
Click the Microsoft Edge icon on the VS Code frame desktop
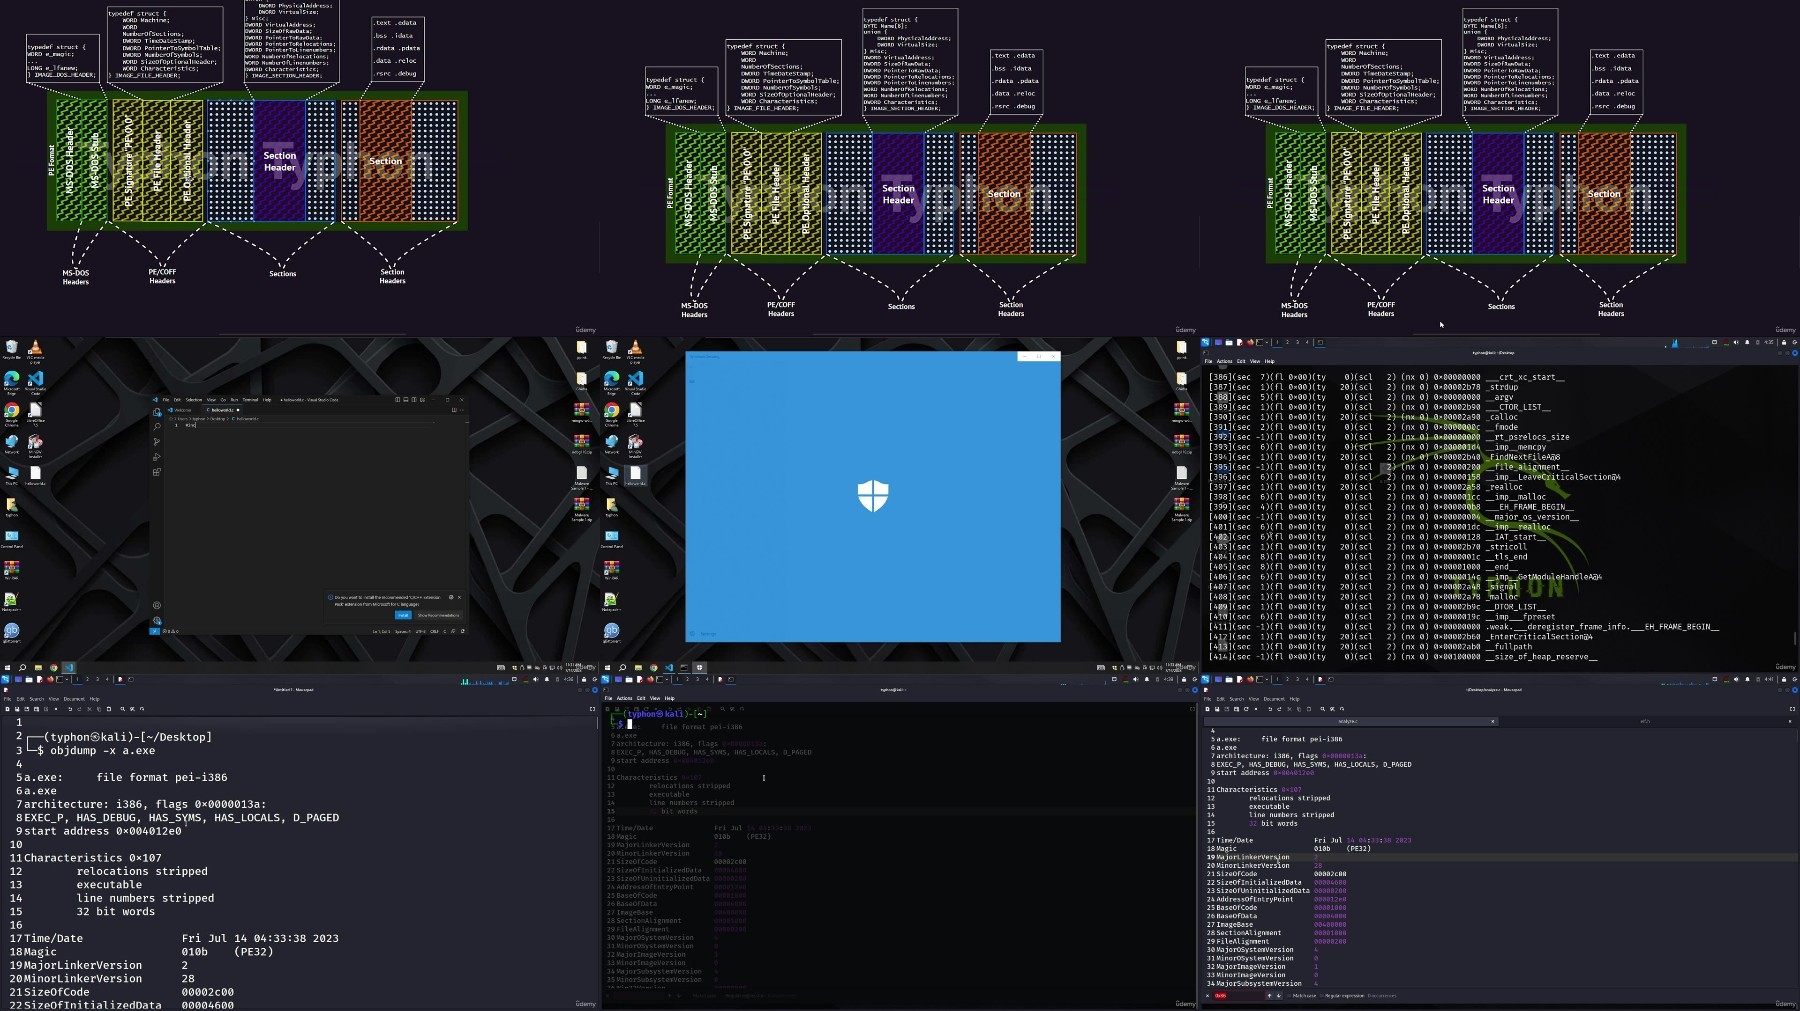click(x=11, y=380)
